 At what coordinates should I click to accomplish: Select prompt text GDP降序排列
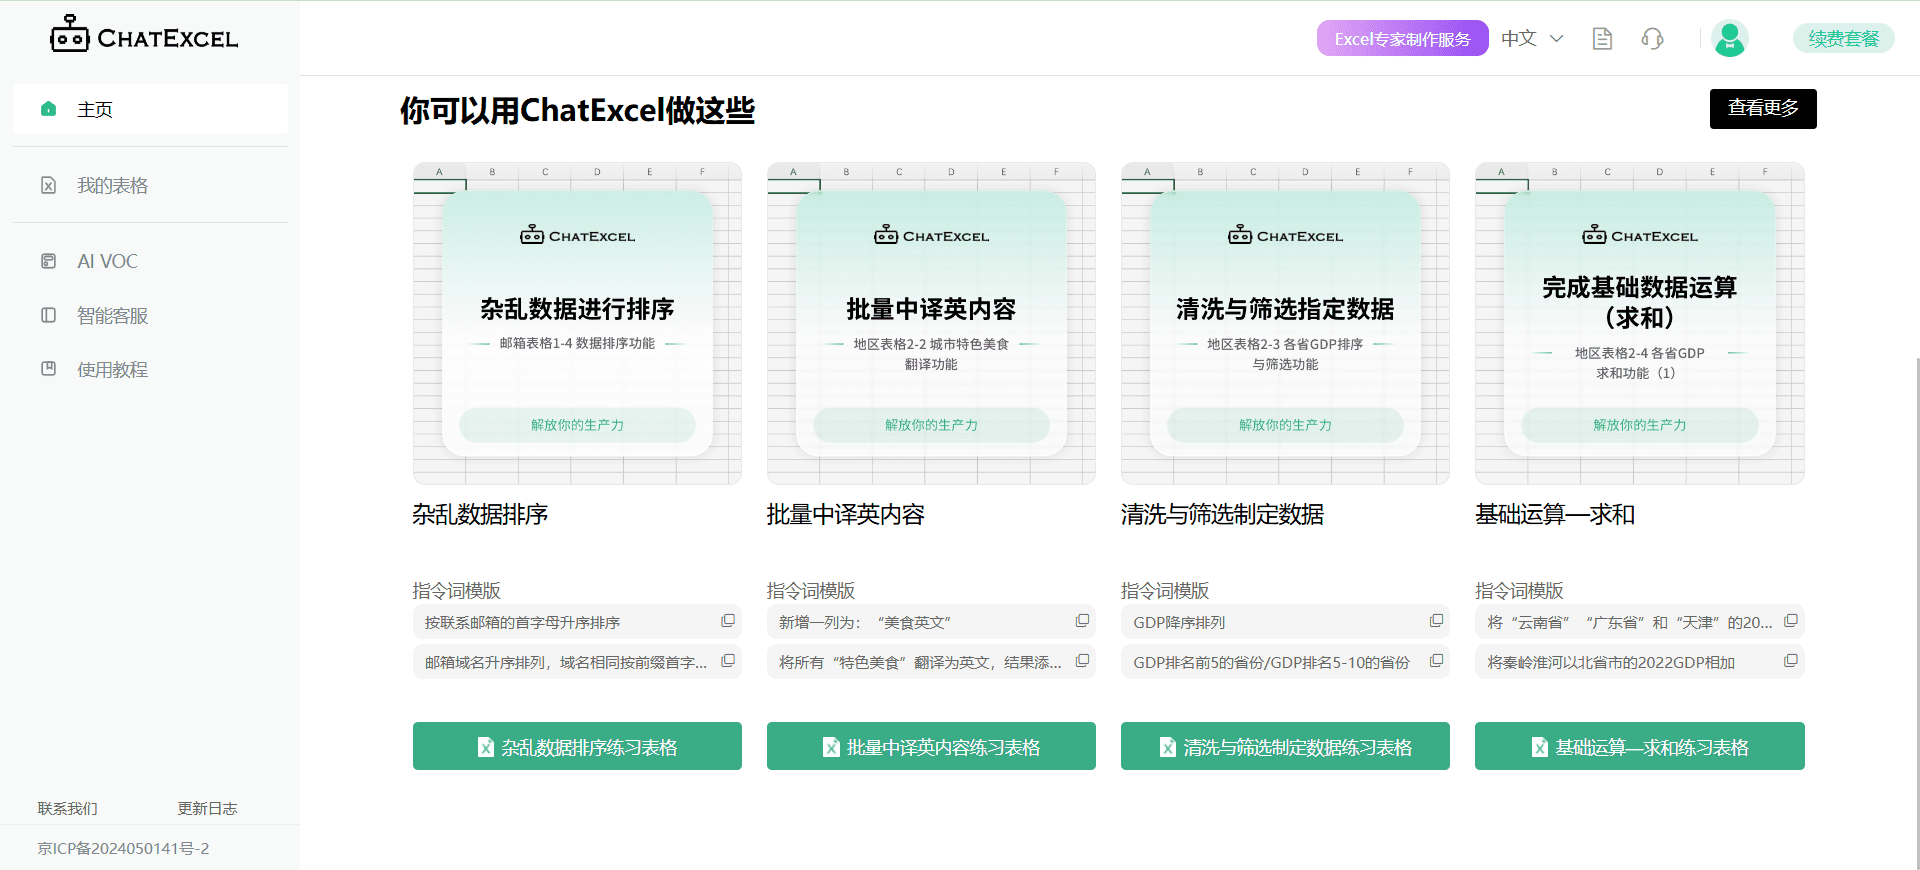1179,622
